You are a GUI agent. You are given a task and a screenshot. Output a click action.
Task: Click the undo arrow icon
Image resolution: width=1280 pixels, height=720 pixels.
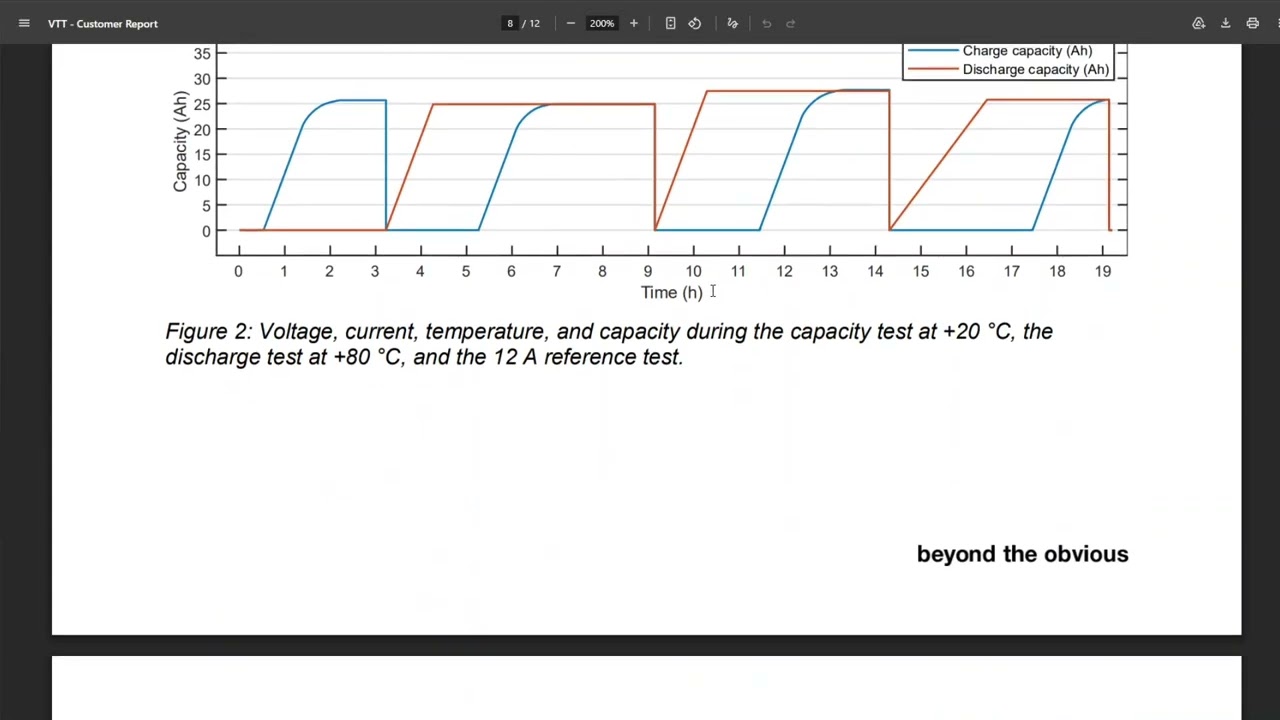767,23
